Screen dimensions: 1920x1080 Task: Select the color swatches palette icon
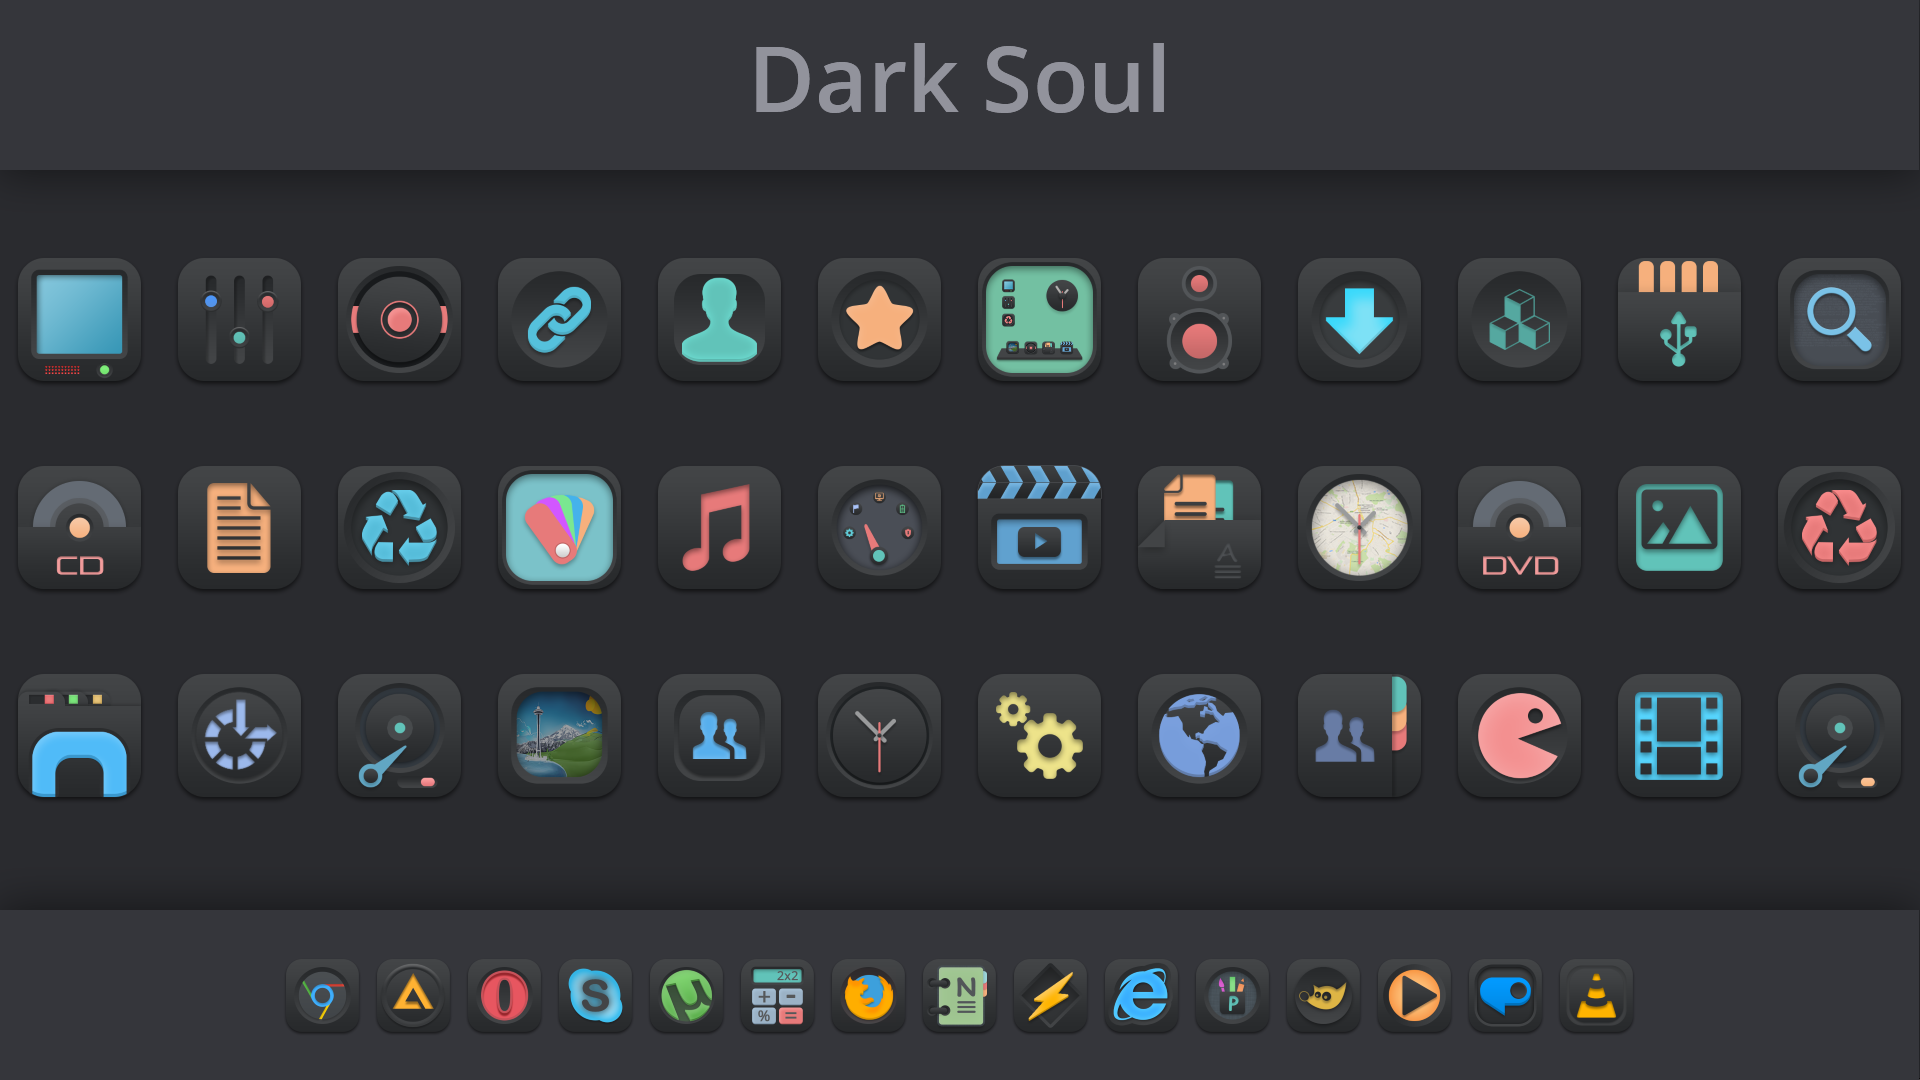pyautogui.click(x=559, y=528)
